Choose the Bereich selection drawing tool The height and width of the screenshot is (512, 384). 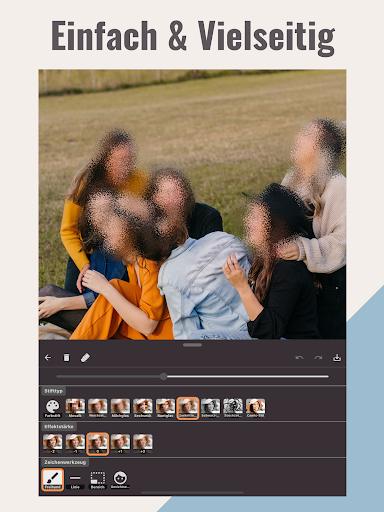tap(98, 480)
